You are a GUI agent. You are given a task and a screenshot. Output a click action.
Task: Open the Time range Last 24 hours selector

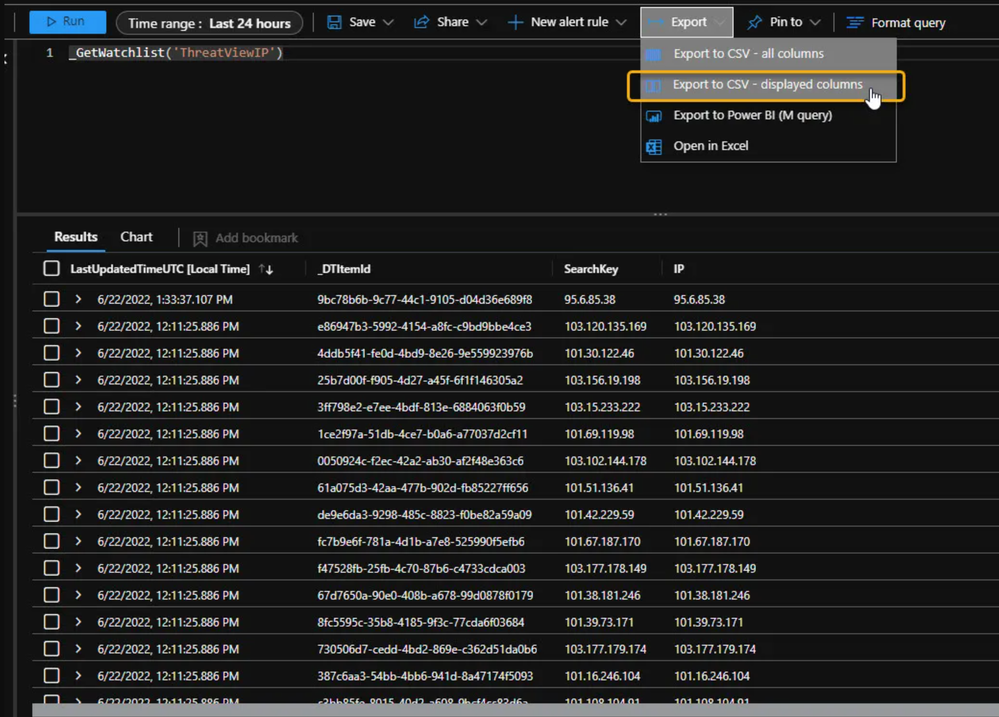(209, 23)
